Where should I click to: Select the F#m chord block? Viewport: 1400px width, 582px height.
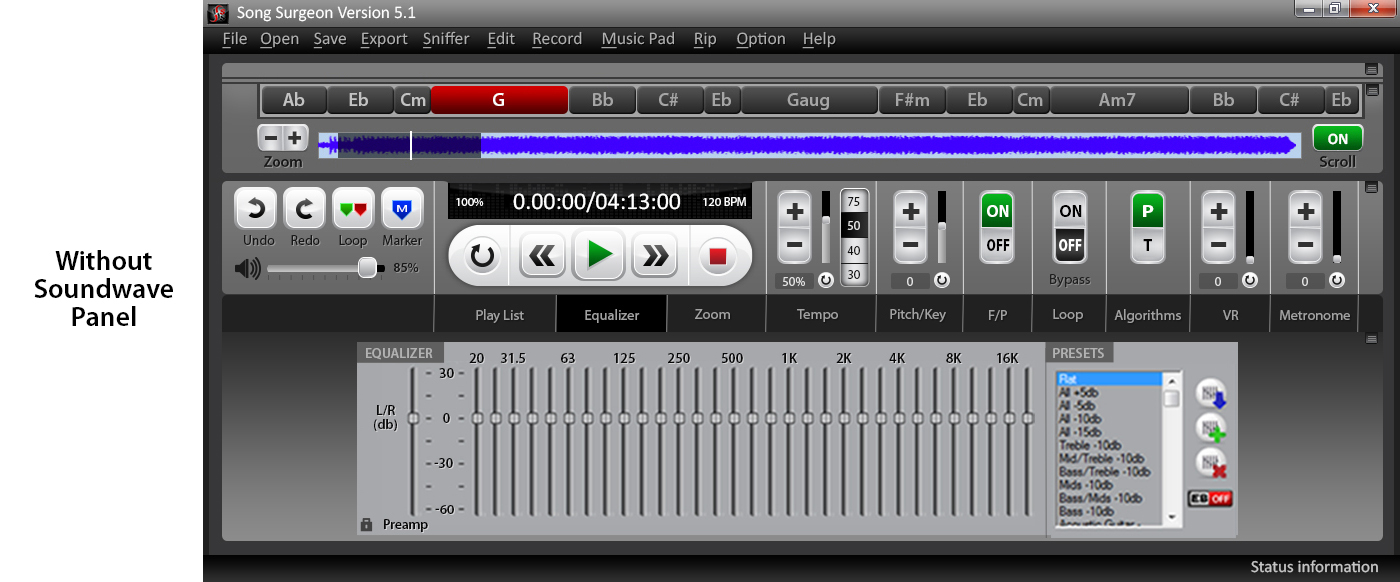(x=912, y=100)
